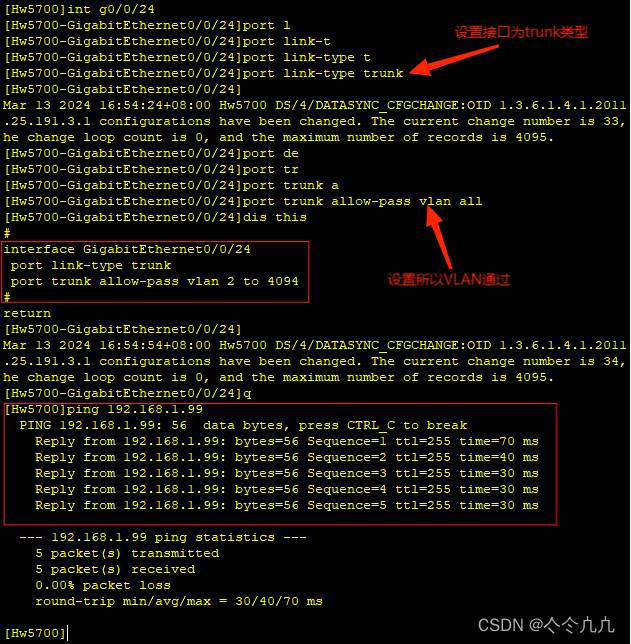
Task: Click the log line showing change number 34
Action: point(314,361)
